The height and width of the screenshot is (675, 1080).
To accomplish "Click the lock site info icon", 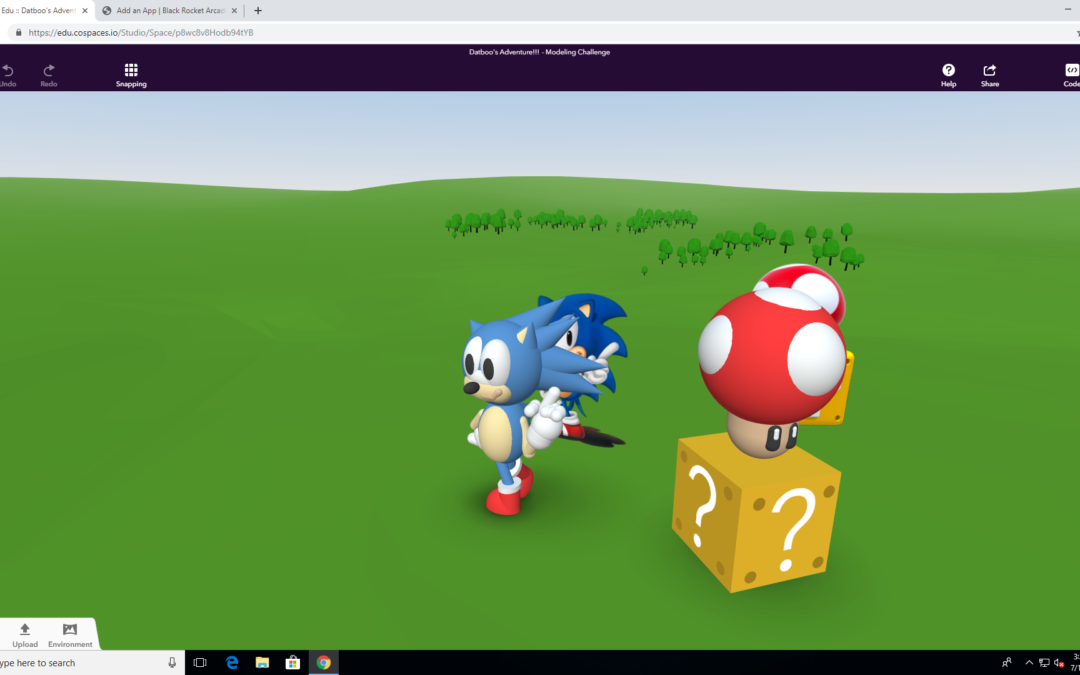I will [x=18, y=32].
